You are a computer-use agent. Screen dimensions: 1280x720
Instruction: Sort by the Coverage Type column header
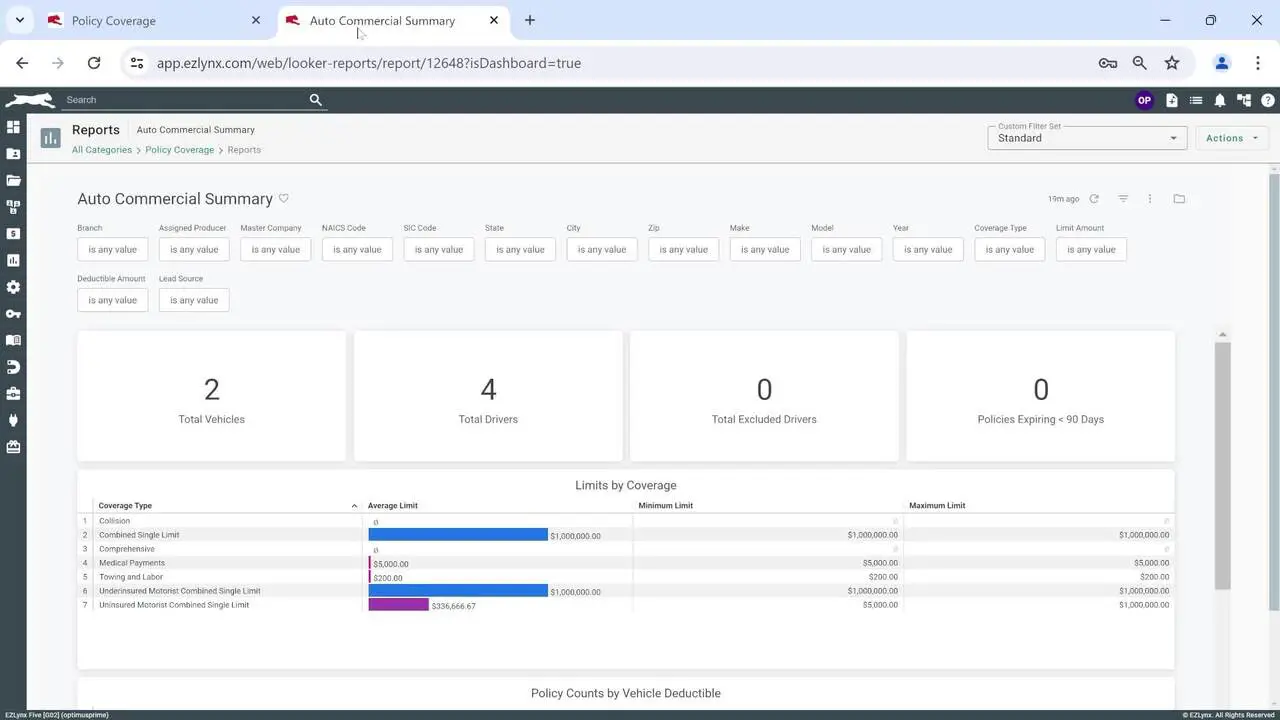tap(126, 506)
